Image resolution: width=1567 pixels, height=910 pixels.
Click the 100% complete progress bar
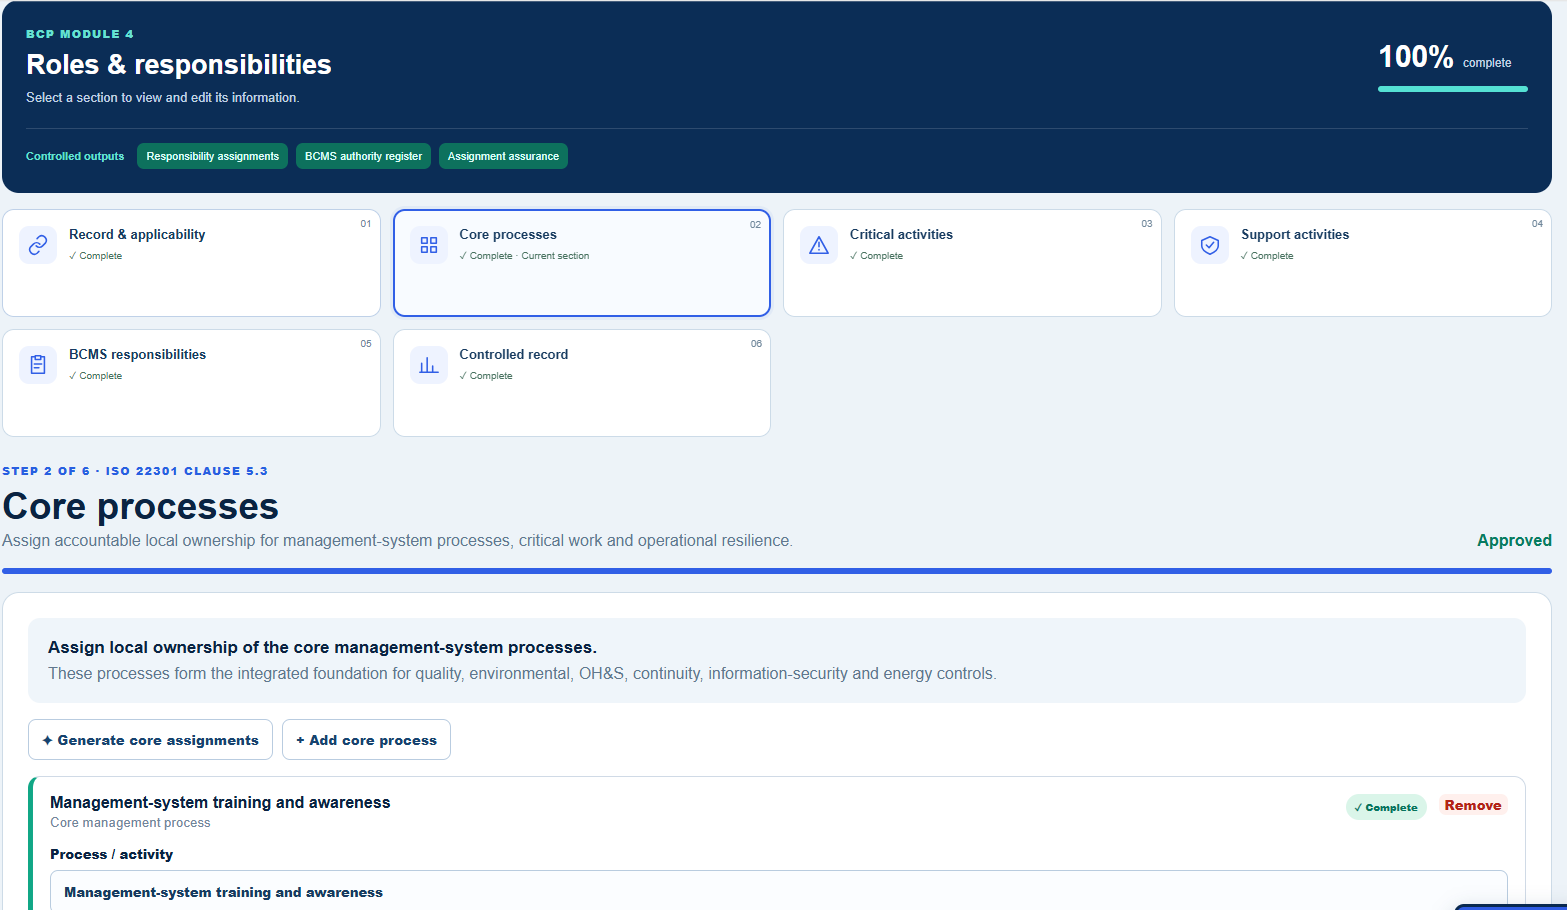point(1453,89)
